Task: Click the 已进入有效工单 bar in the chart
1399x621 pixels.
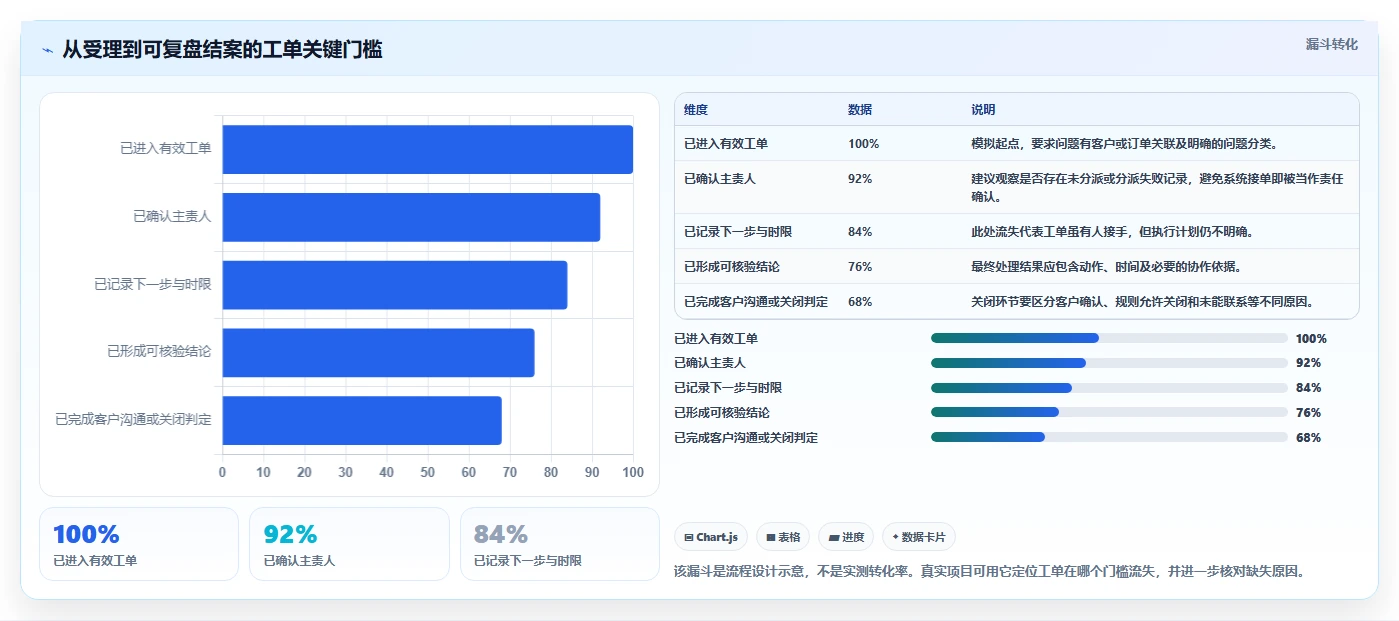Action: pyautogui.click(x=427, y=149)
